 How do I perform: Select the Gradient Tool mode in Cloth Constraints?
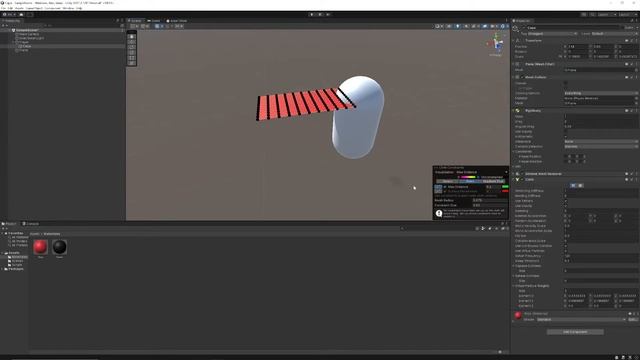[493, 181]
